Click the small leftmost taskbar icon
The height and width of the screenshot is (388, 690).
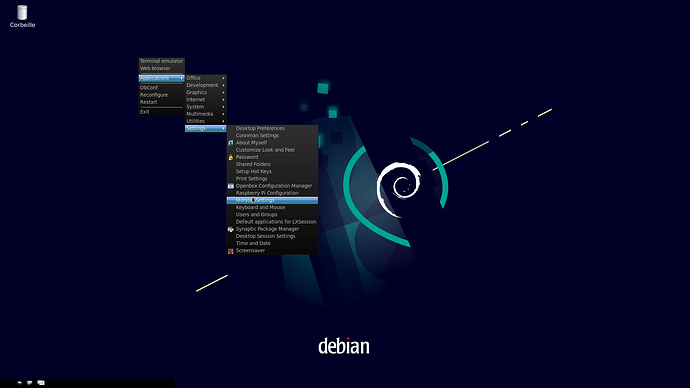point(19,383)
